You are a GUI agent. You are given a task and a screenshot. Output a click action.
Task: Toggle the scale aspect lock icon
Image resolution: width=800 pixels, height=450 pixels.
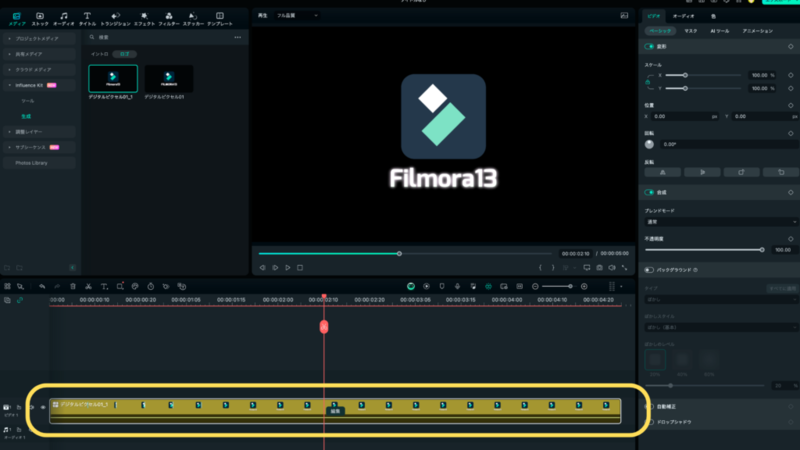647,82
